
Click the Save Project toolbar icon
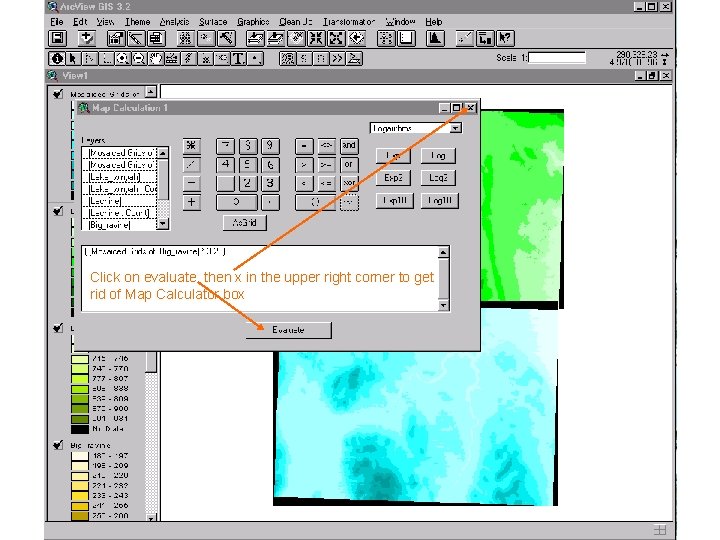click(58, 38)
